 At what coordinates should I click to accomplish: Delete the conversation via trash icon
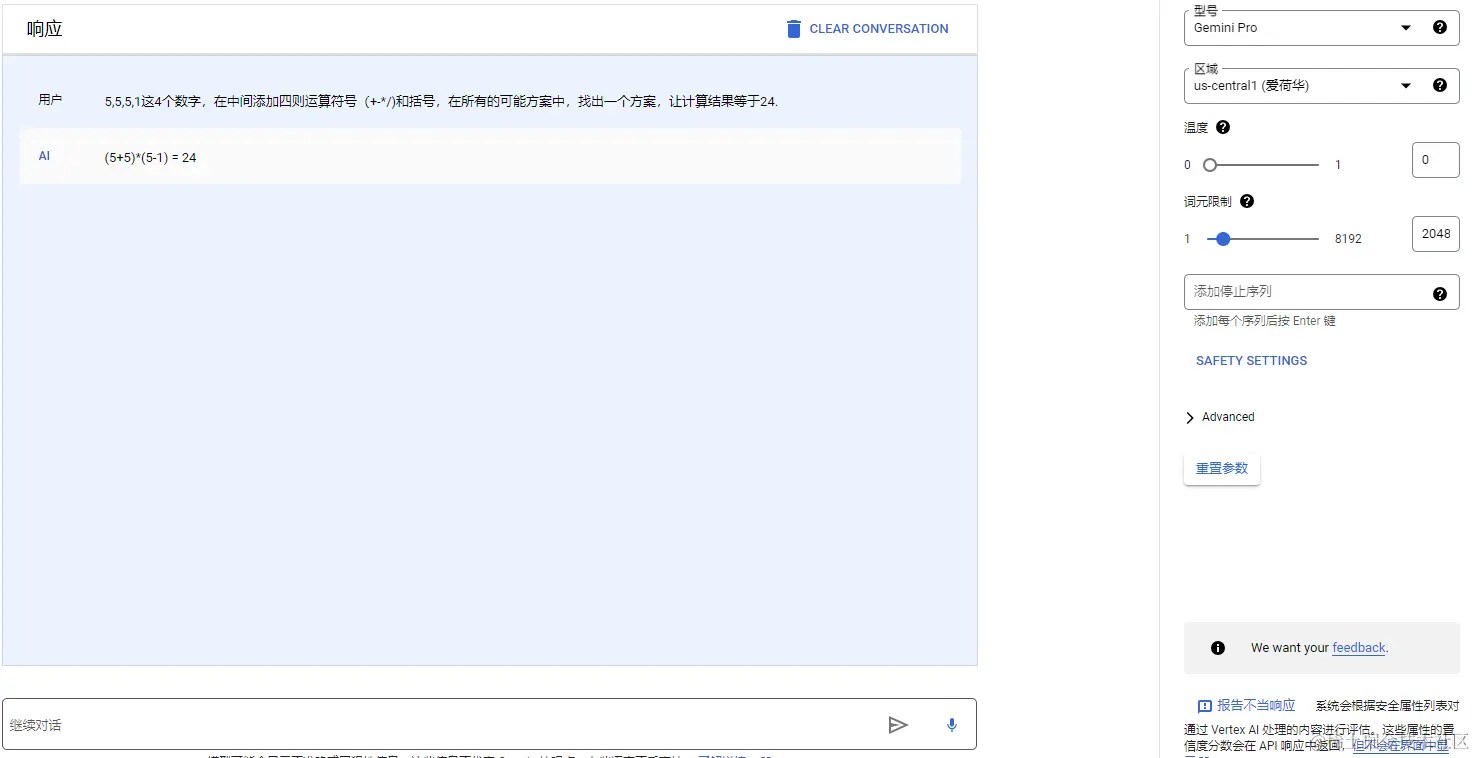coord(793,28)
